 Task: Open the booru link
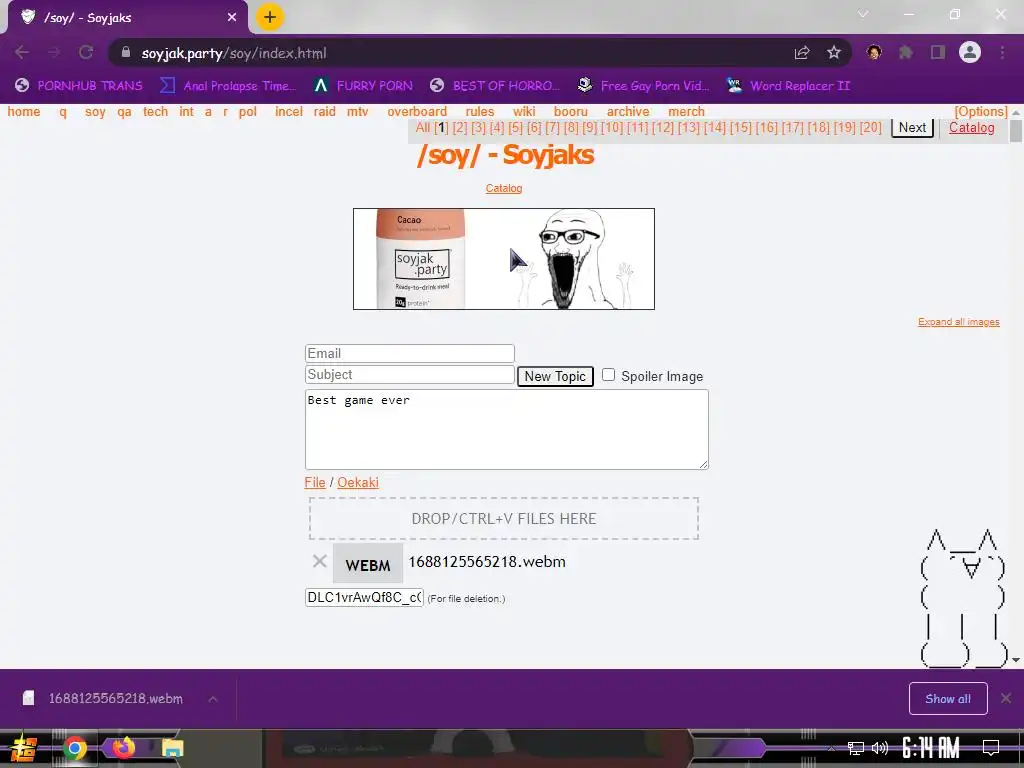(x=571, y=112)
